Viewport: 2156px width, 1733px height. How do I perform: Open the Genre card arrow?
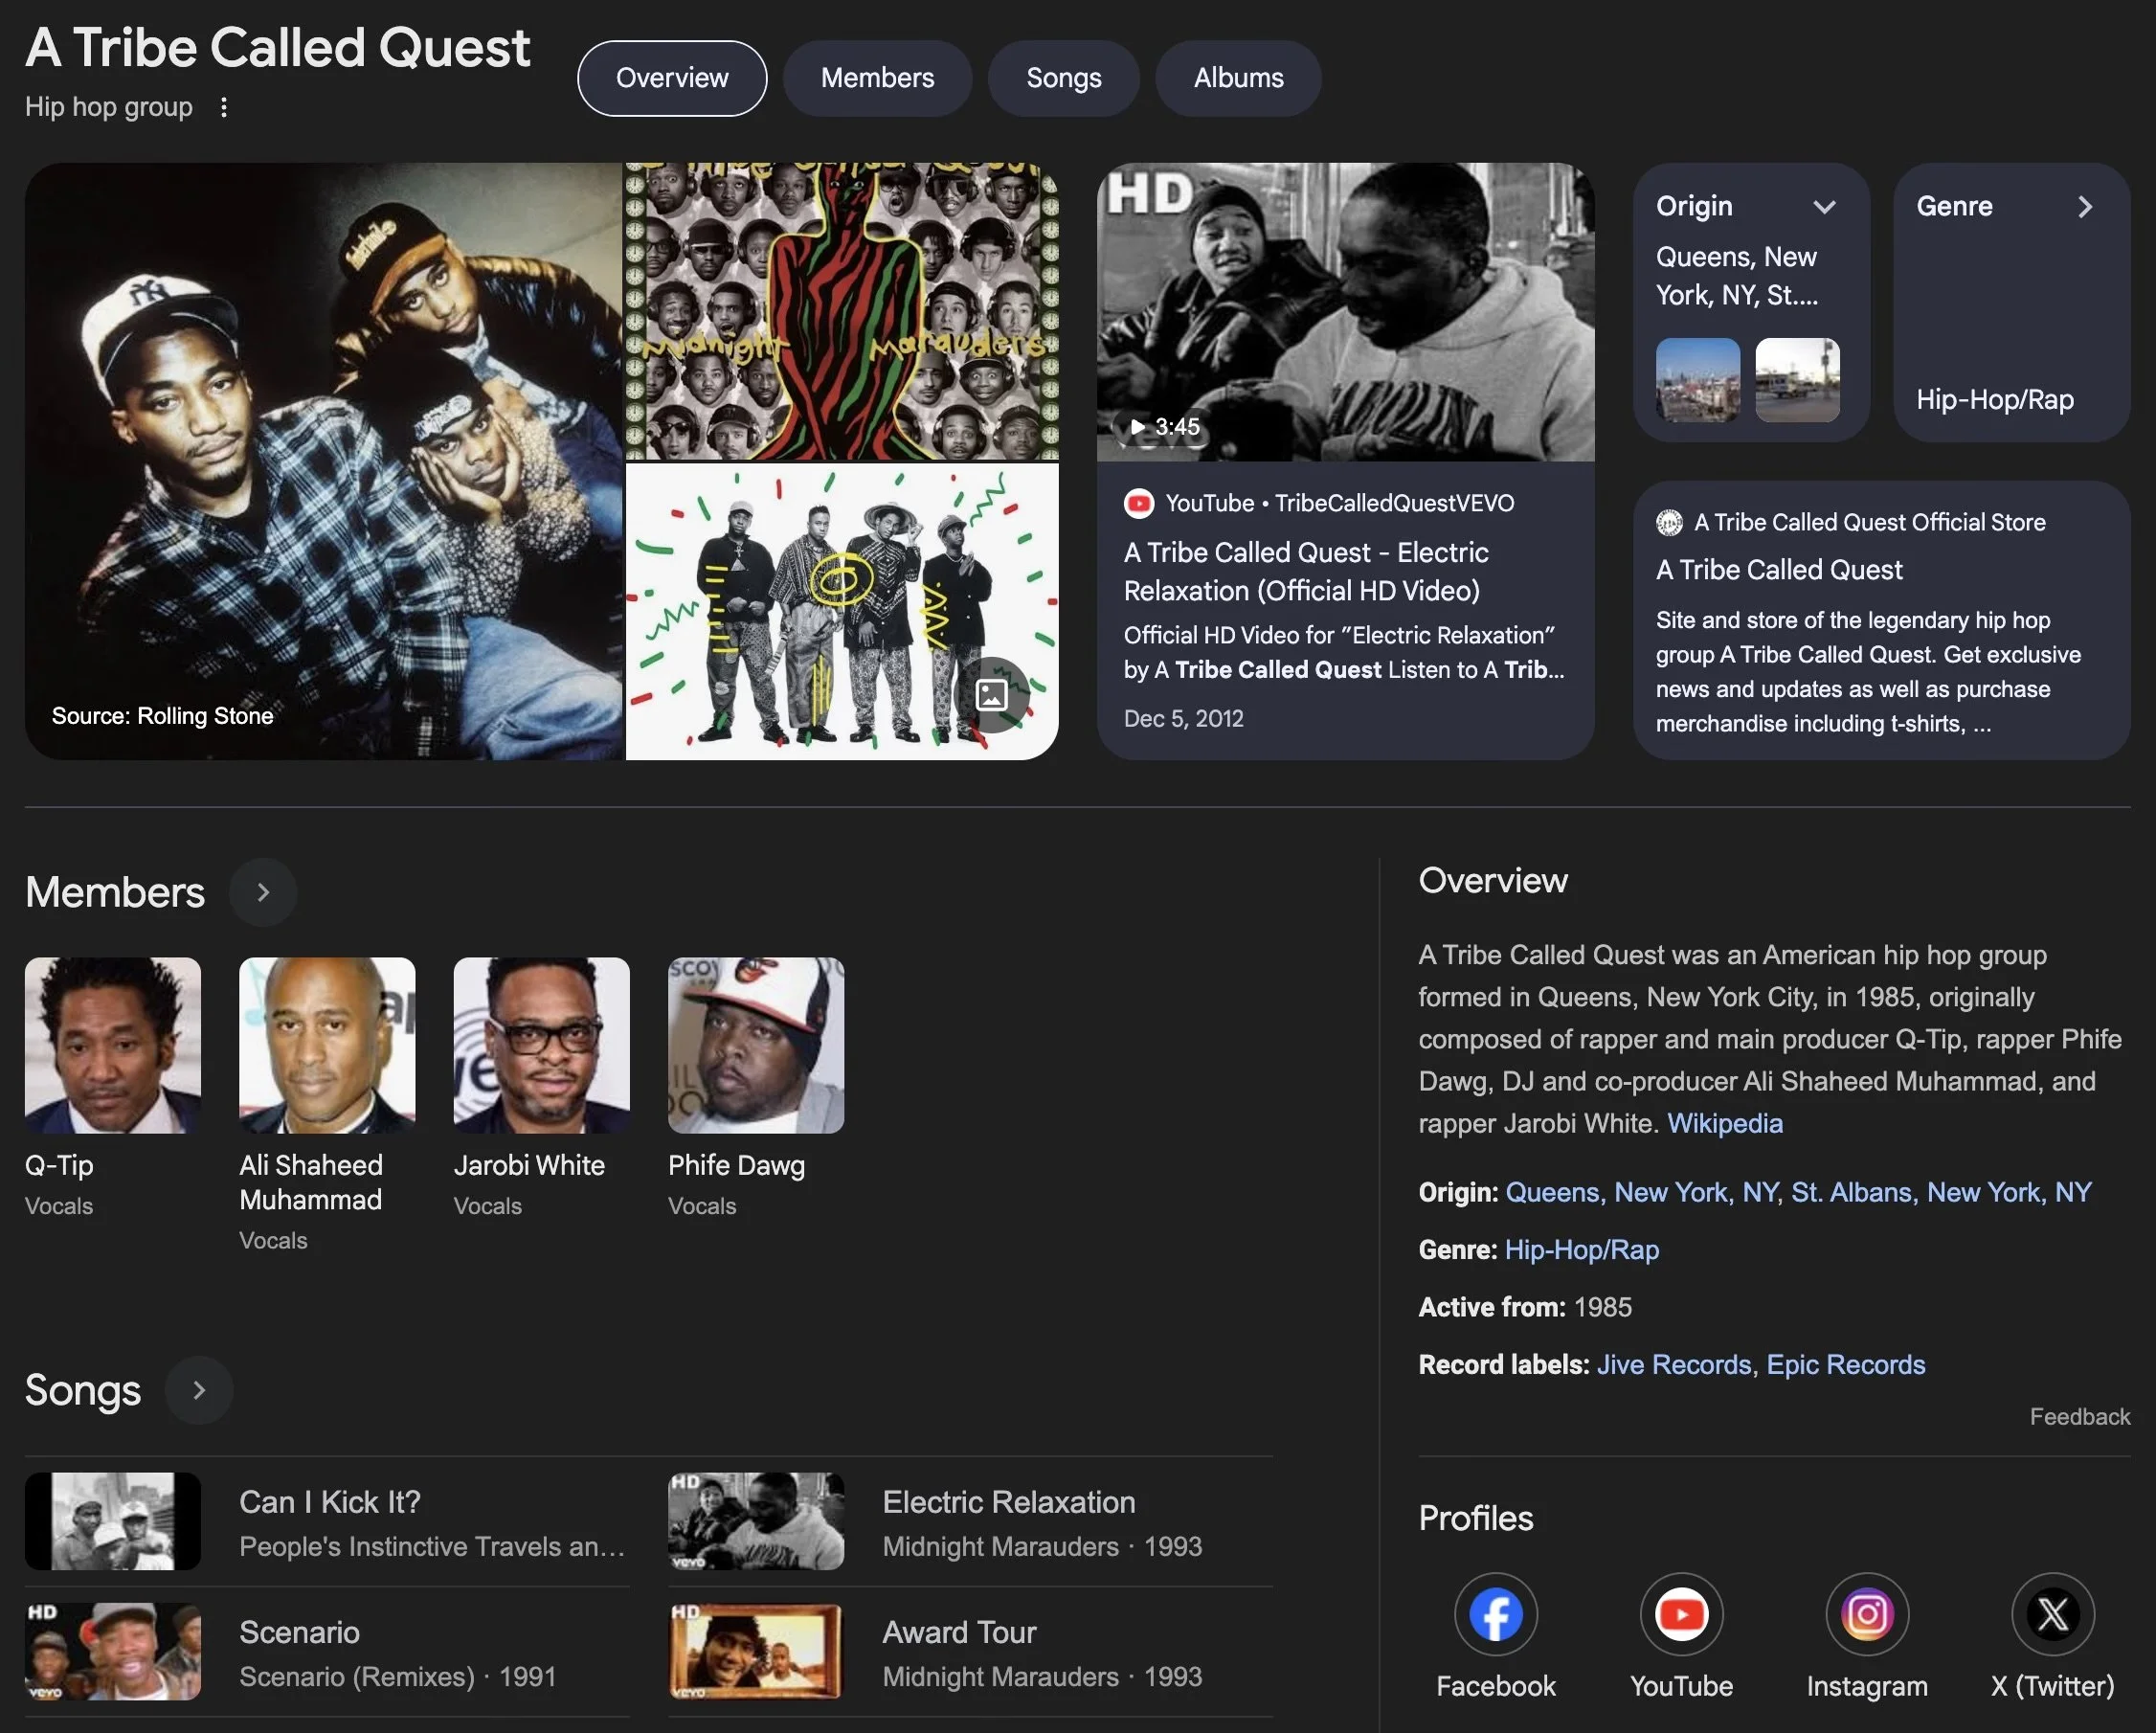pyautogui.click(x=2085, y=207)
